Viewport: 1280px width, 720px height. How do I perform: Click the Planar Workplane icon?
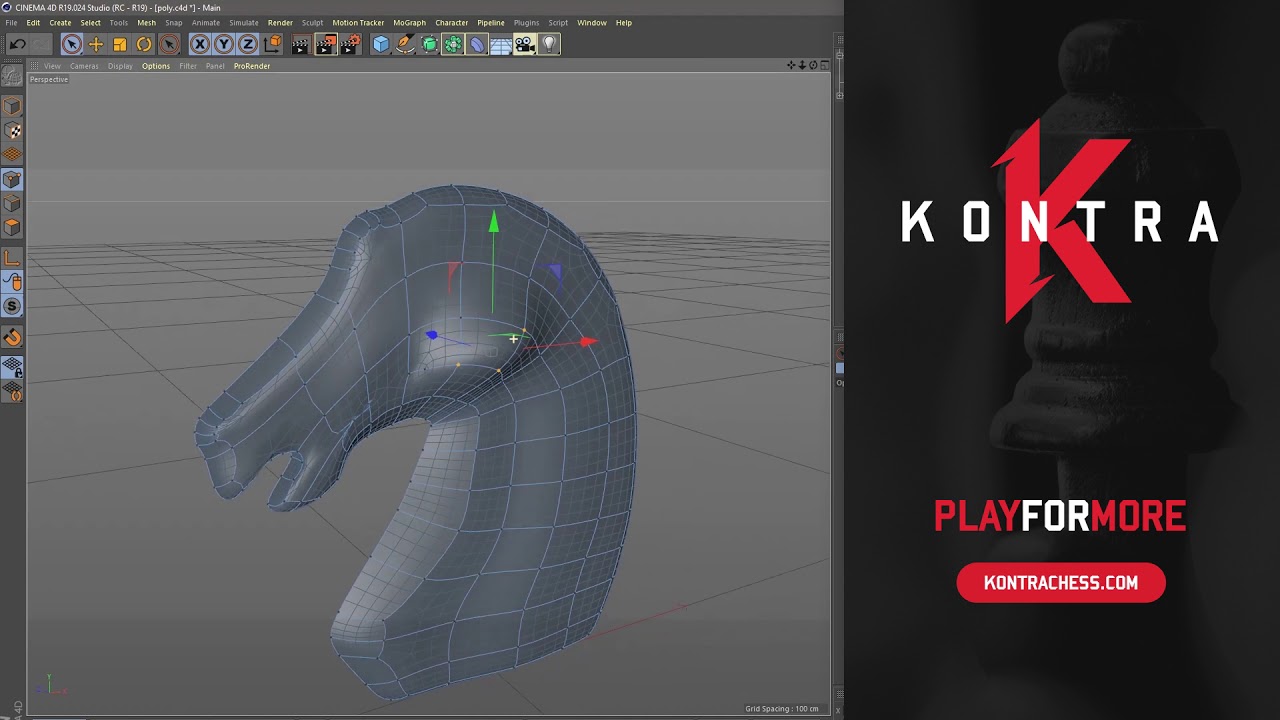(12, 391)
